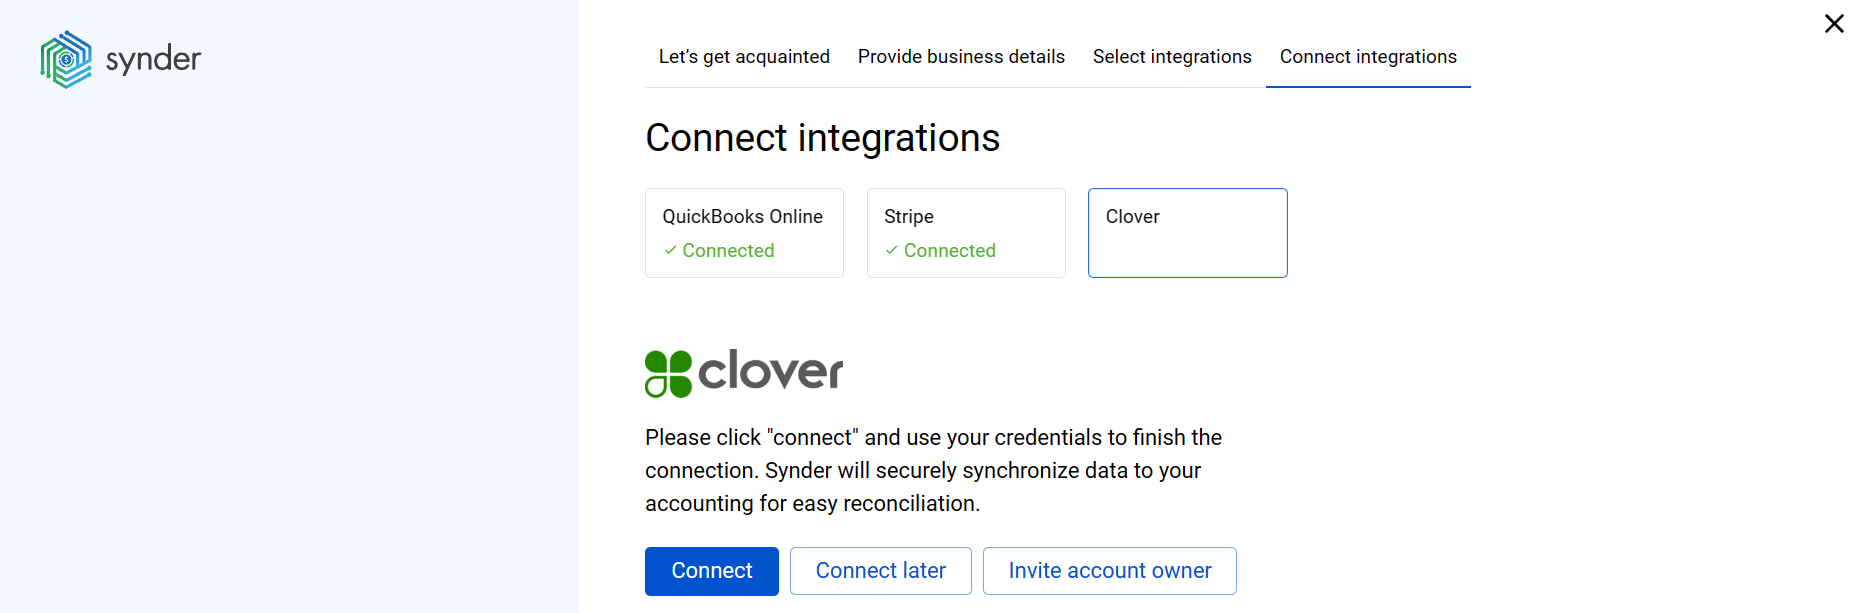Click the X to dismiss the onboarding dialog
Viewport: 1873px width, 613px height.
(1834, 23)
